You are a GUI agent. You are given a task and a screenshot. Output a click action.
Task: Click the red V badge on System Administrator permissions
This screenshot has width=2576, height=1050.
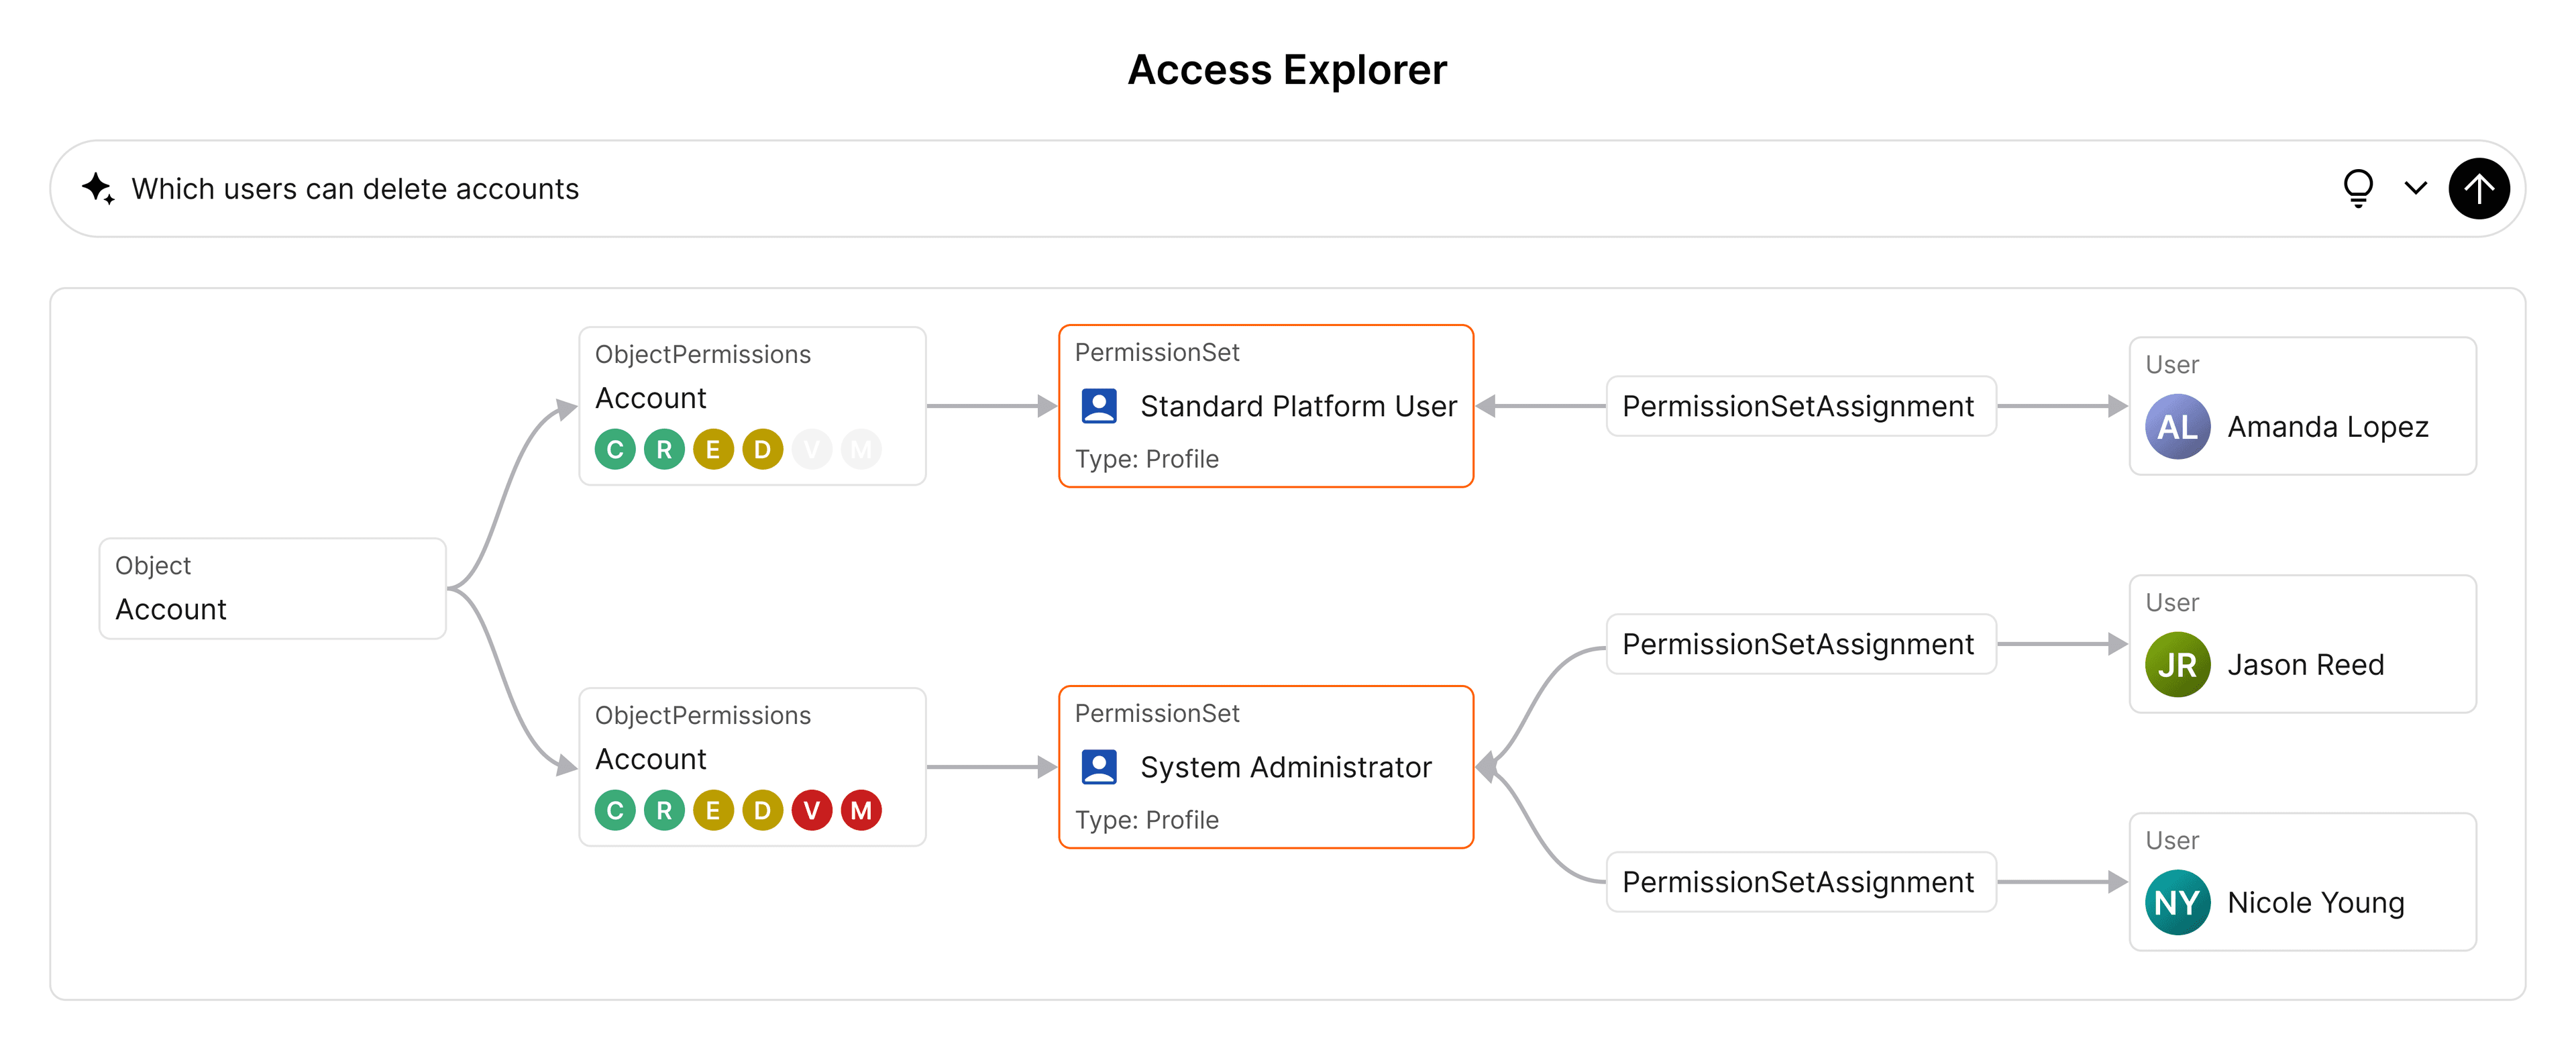coord(811,810)
